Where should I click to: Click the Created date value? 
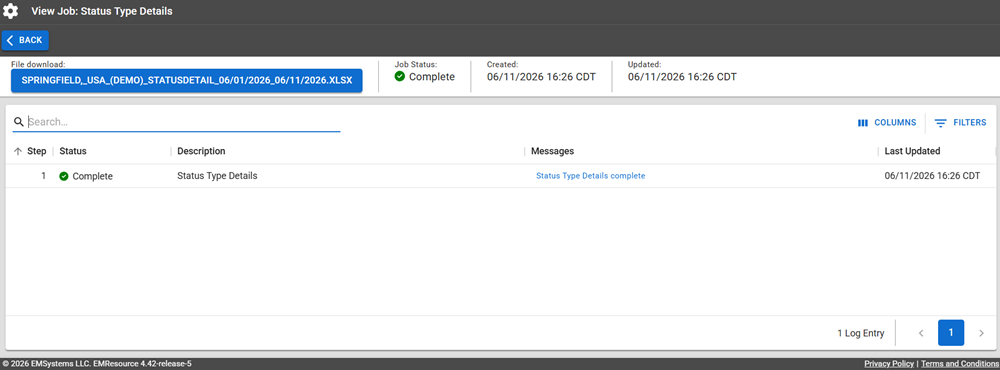point(541,77)
